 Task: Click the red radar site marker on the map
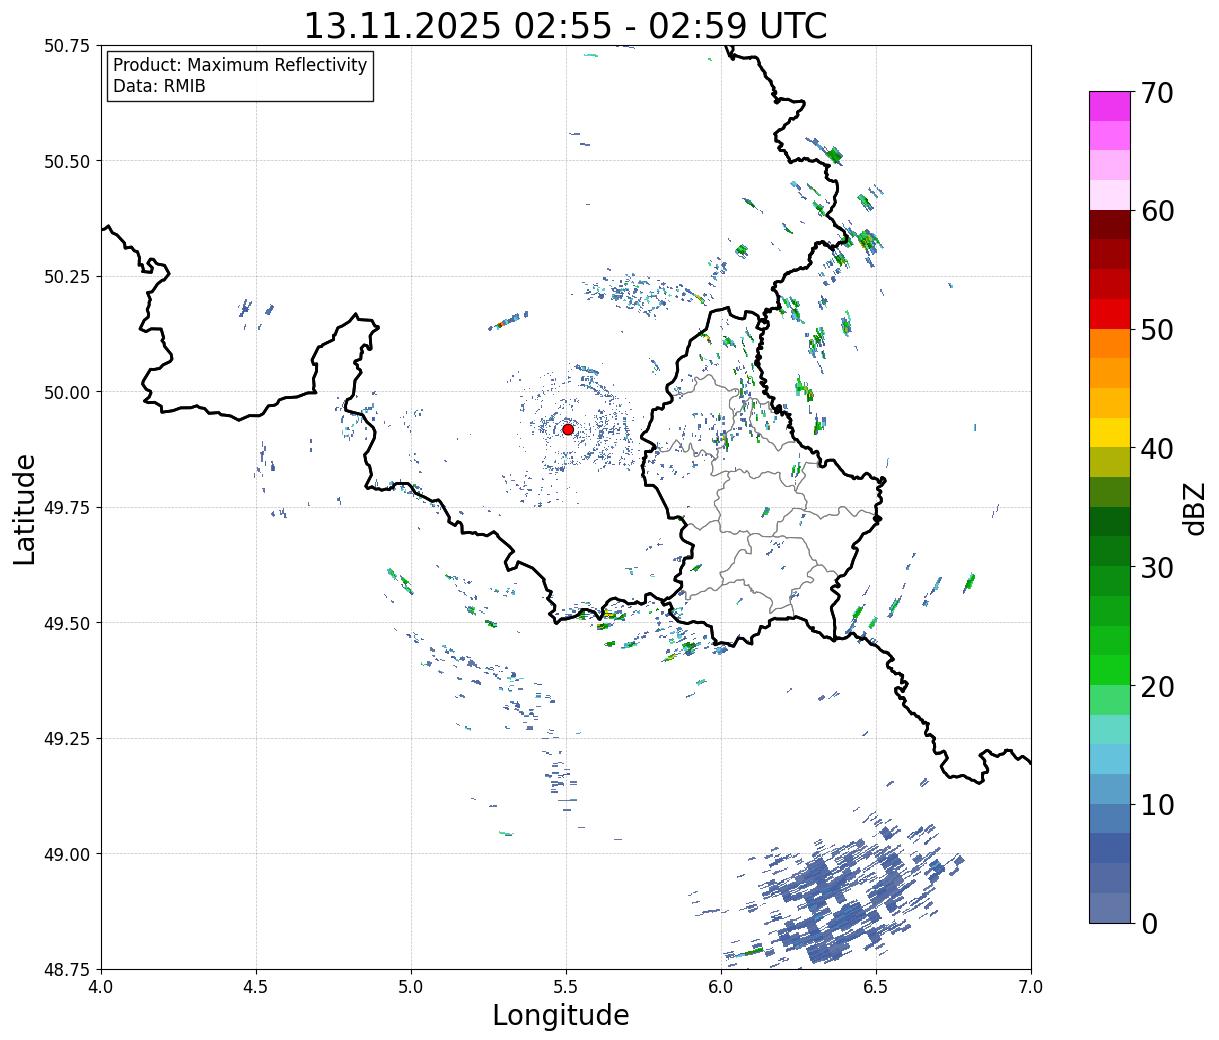tap(568, 429)
